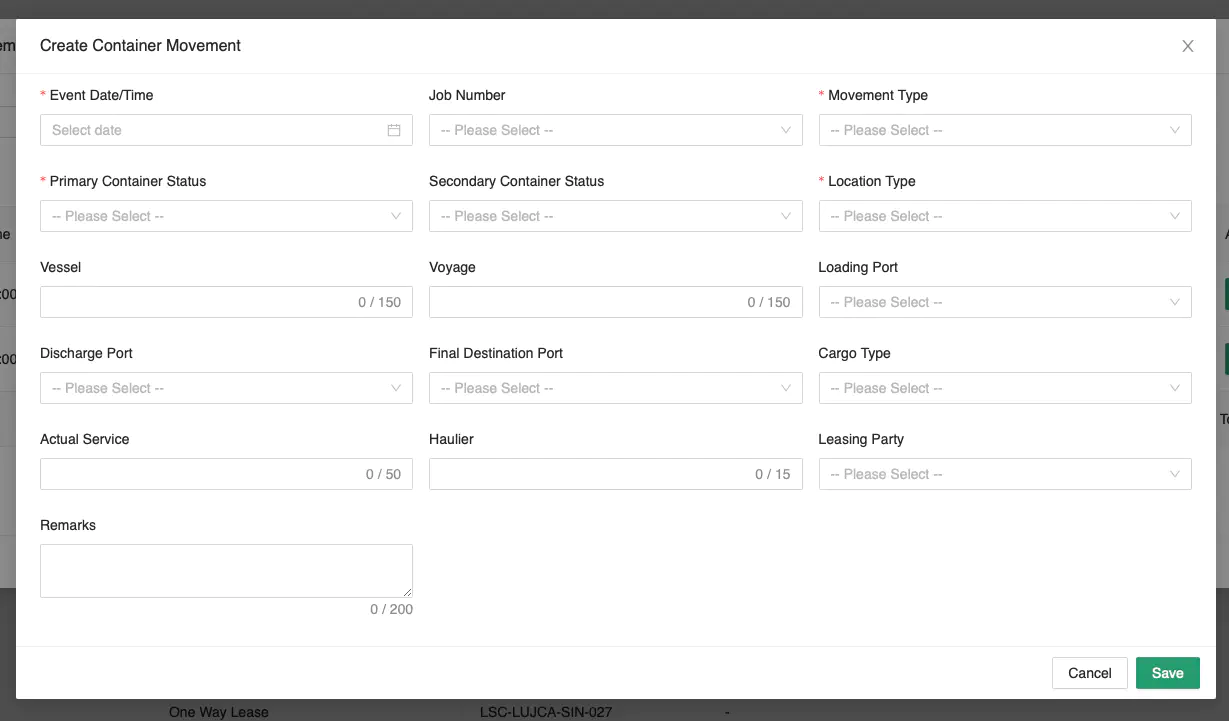
Task: Click the Actual Service input field
Action: (195, 474)
